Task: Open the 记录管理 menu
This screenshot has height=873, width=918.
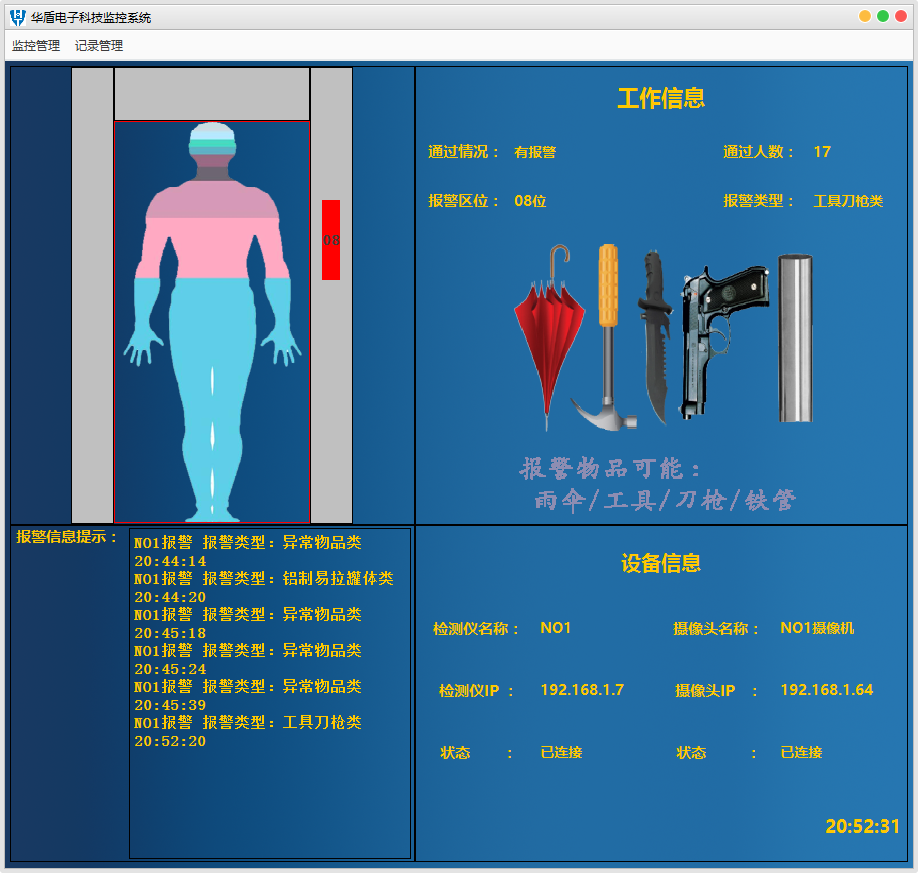Action: pos(99,46)
